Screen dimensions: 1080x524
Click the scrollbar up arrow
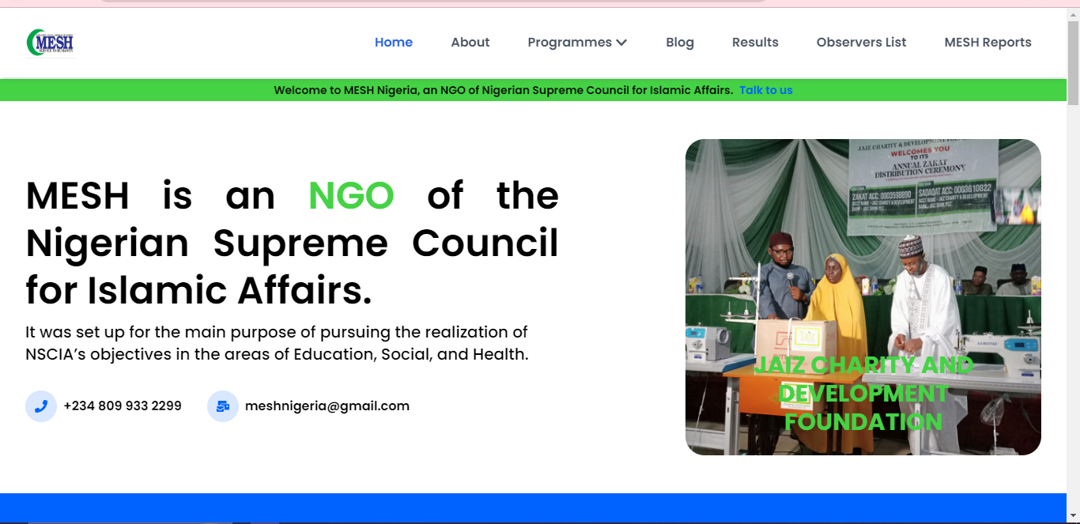point(1073,14)
